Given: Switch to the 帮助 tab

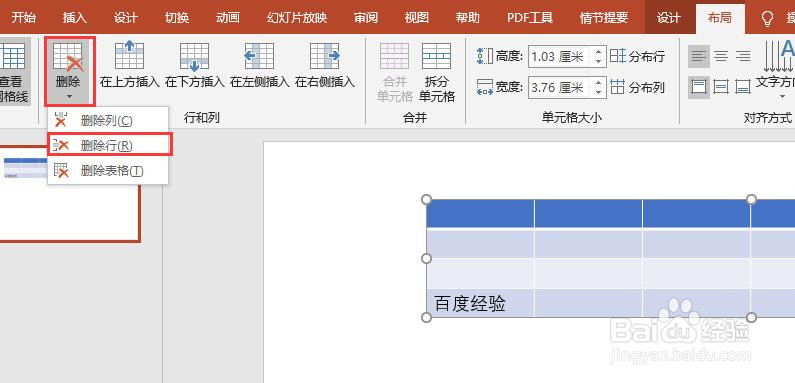Looking at the screenshot, I should click(467, 17).
